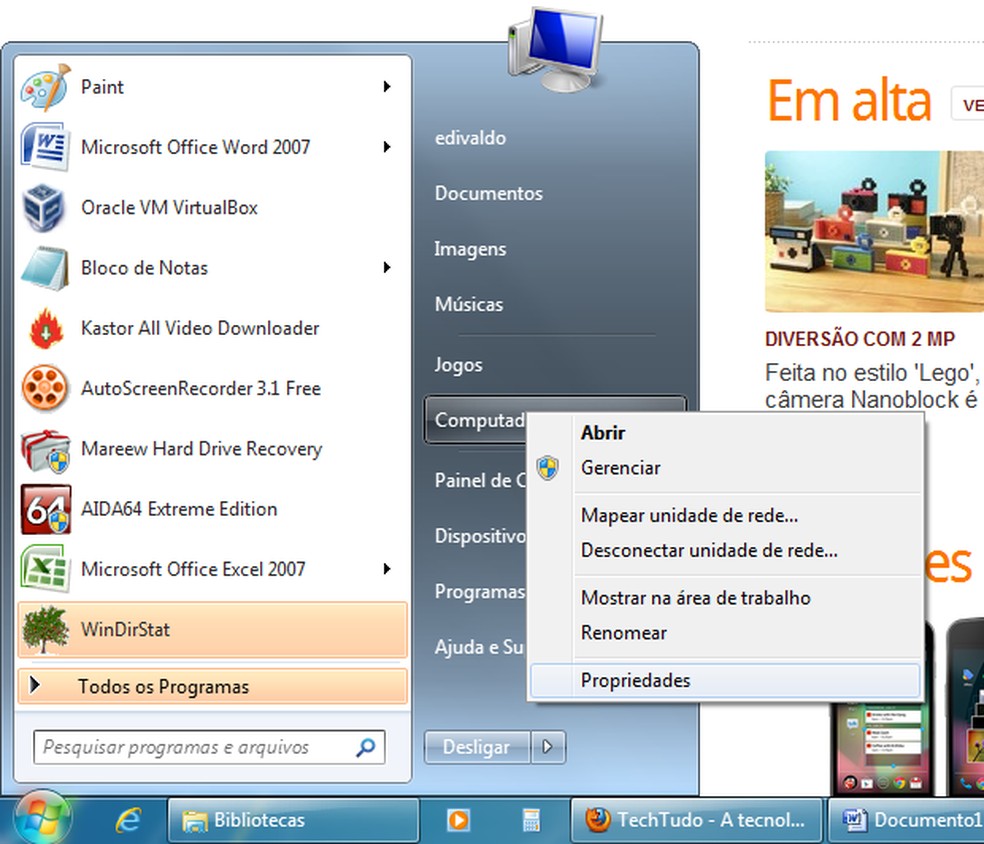Select Propriedades in the context menu
984x844 pixels.
coord(635,680)
